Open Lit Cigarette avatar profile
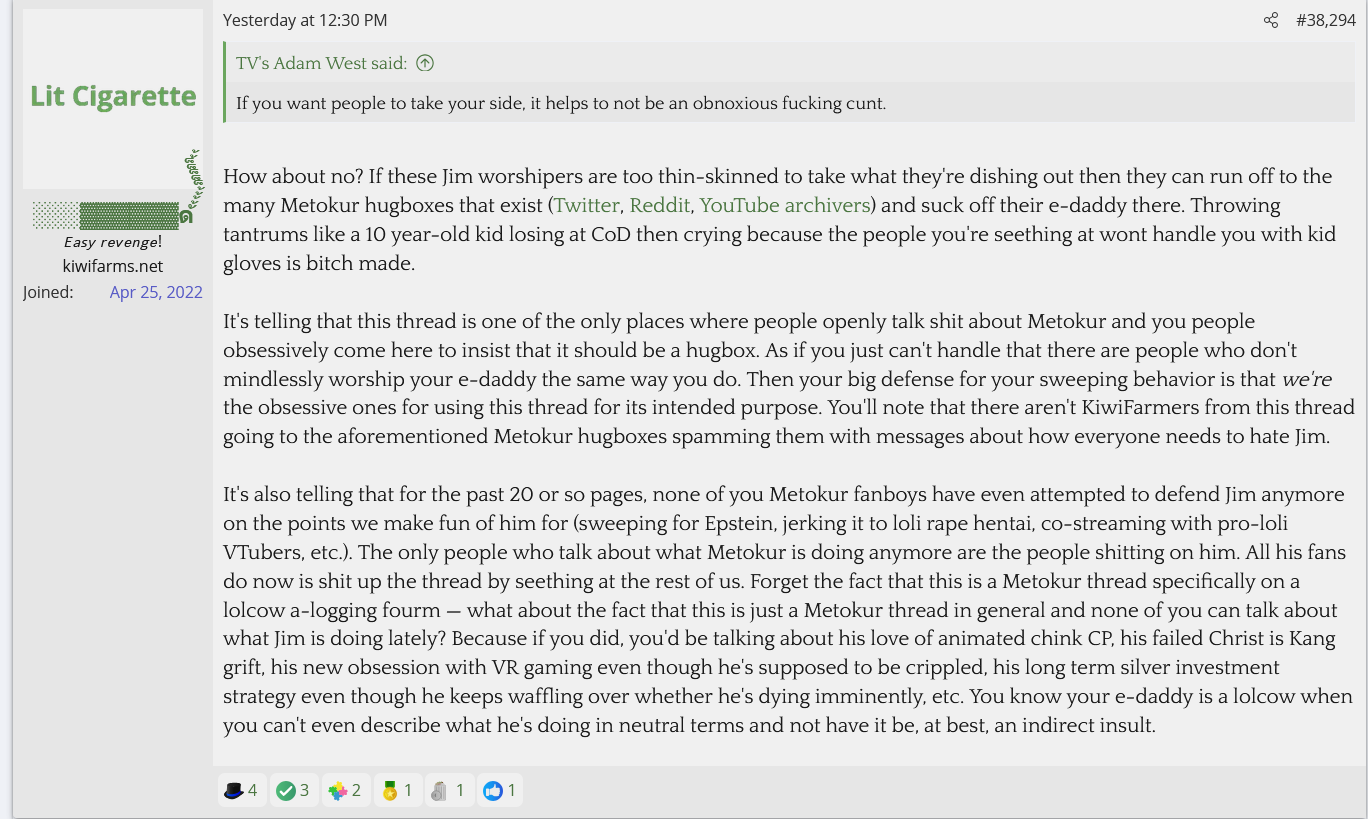The image size is (1368, 819). click(113, 98)
